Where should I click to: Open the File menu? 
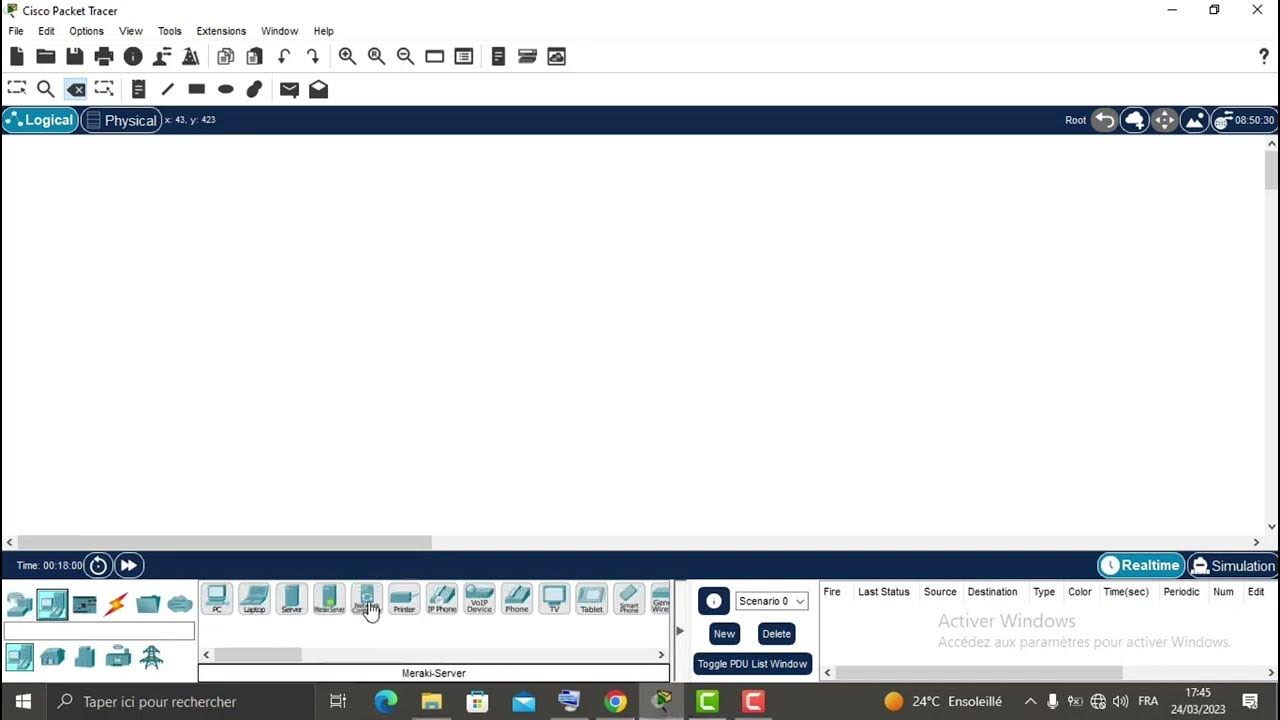(x=16, y=31)
